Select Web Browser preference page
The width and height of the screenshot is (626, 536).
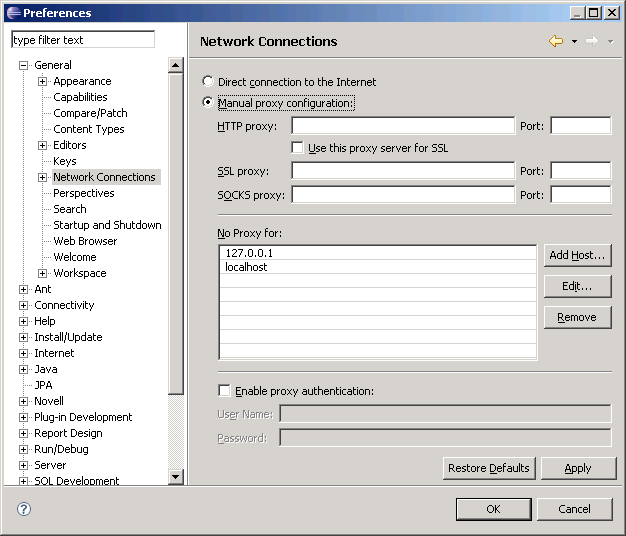(85, 241)
